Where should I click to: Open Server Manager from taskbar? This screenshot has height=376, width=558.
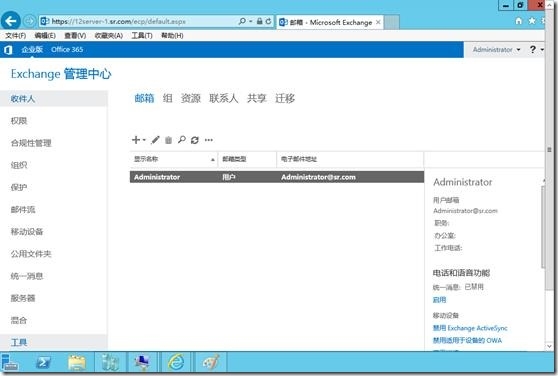pos(10,362)
